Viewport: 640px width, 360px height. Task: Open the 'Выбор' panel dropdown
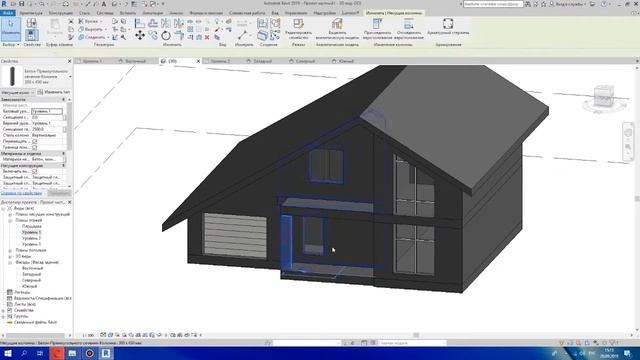coord(11,44)
